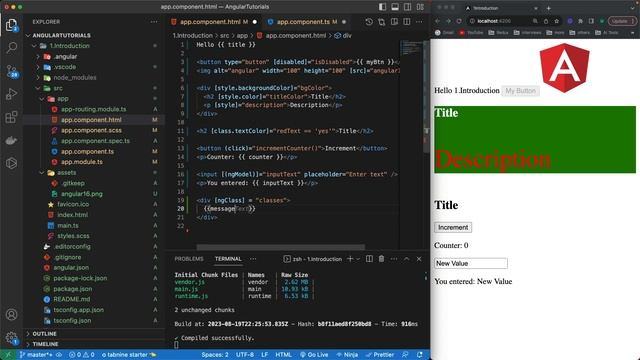
Task: Close the terminal panel
Action: point(419,259)
